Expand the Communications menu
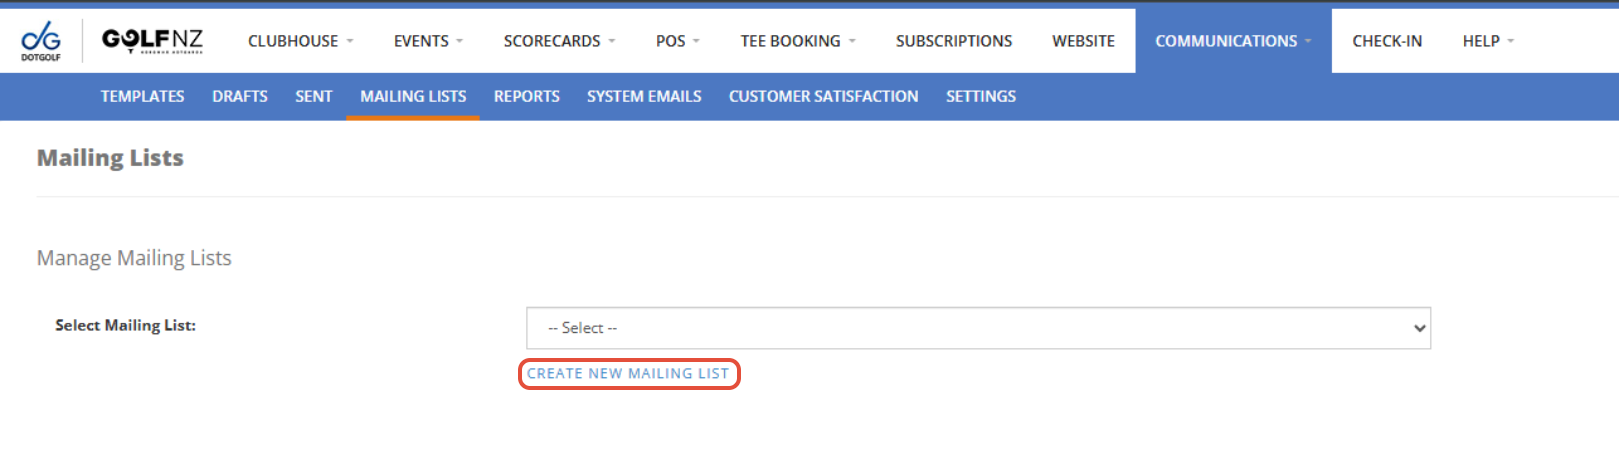The width and height of the screenshot is (1619, 450). click(x=1232, y=41)
